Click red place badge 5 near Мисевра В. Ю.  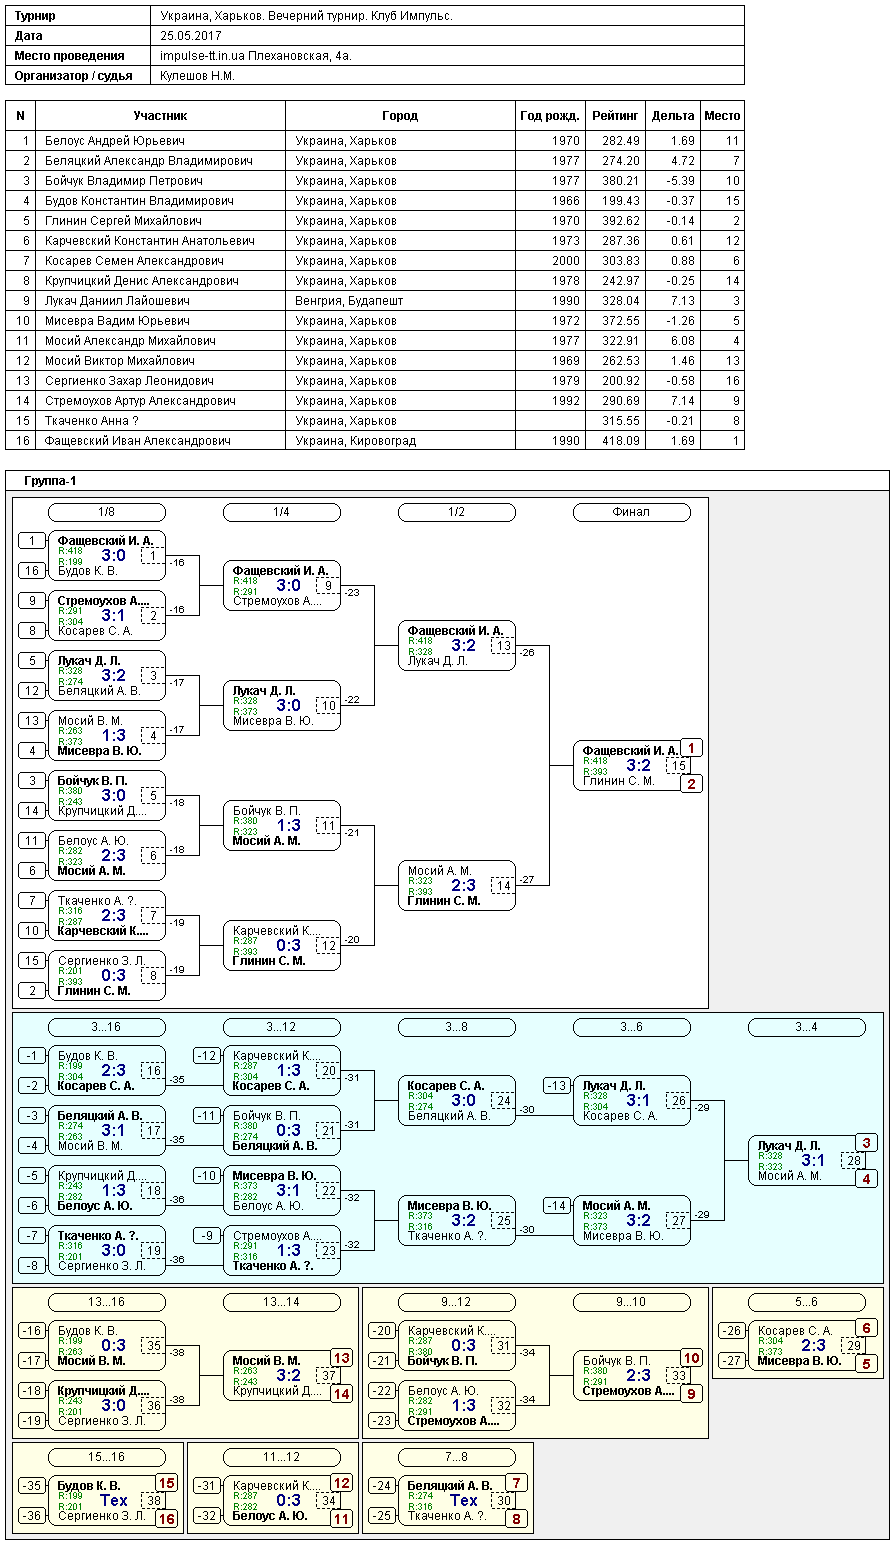click(x=866, y=1364)
